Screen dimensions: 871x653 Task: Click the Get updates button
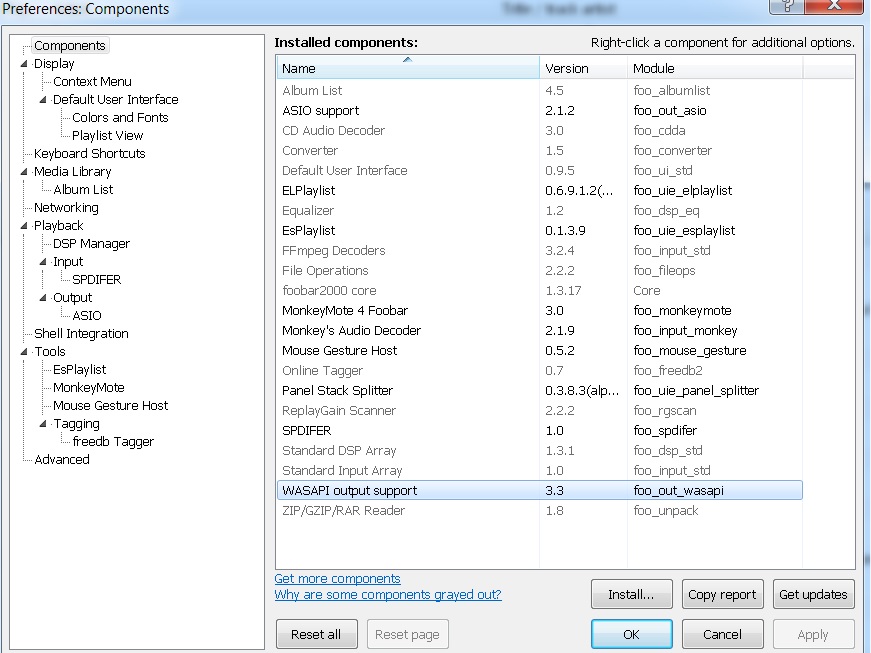(813, 595)
